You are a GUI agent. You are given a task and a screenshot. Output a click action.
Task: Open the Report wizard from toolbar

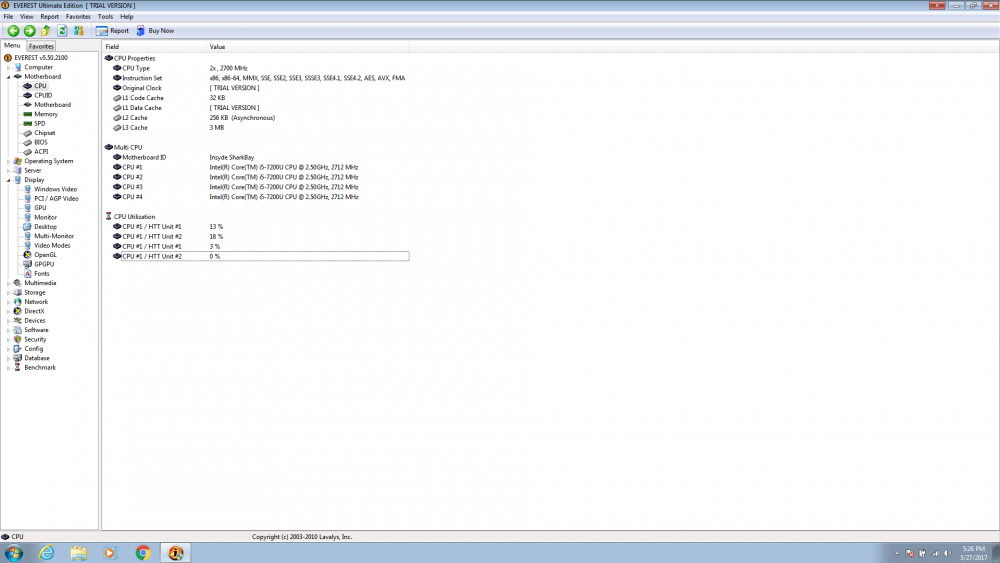112,31
